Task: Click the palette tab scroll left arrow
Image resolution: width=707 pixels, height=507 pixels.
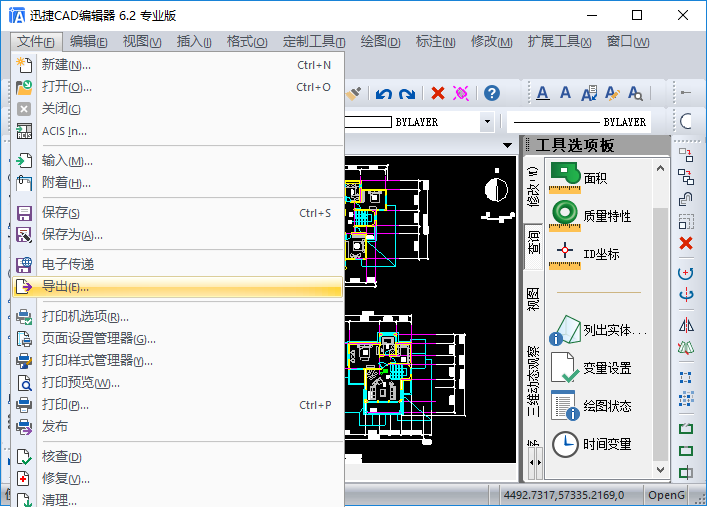Action: point(531,462)
